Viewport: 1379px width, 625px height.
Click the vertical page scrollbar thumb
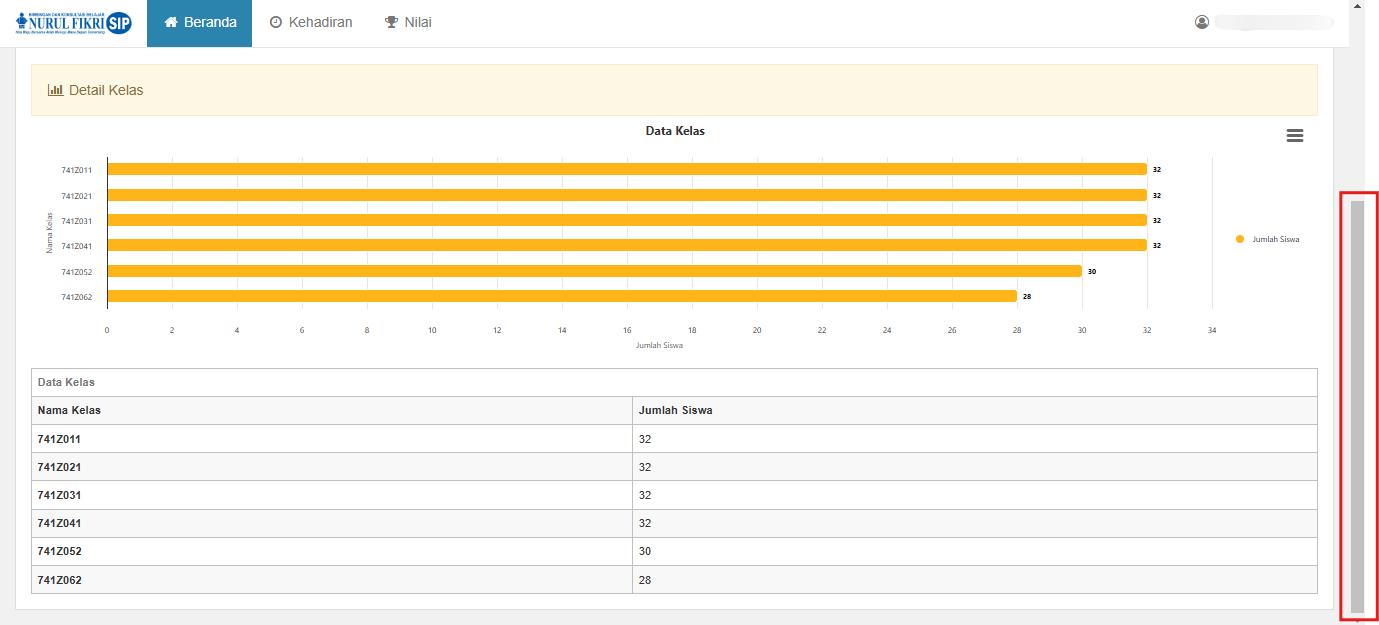[x=1357, y=405]
